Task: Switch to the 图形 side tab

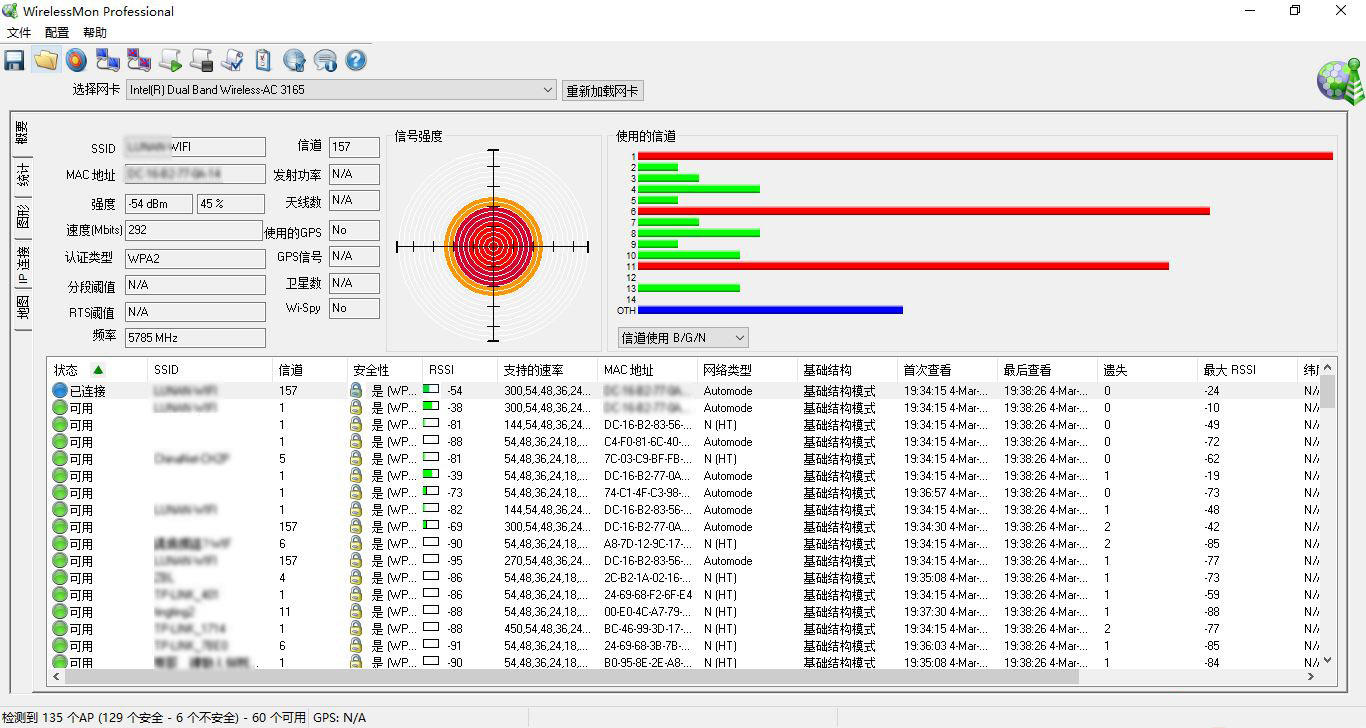Action: click(21, 217)
